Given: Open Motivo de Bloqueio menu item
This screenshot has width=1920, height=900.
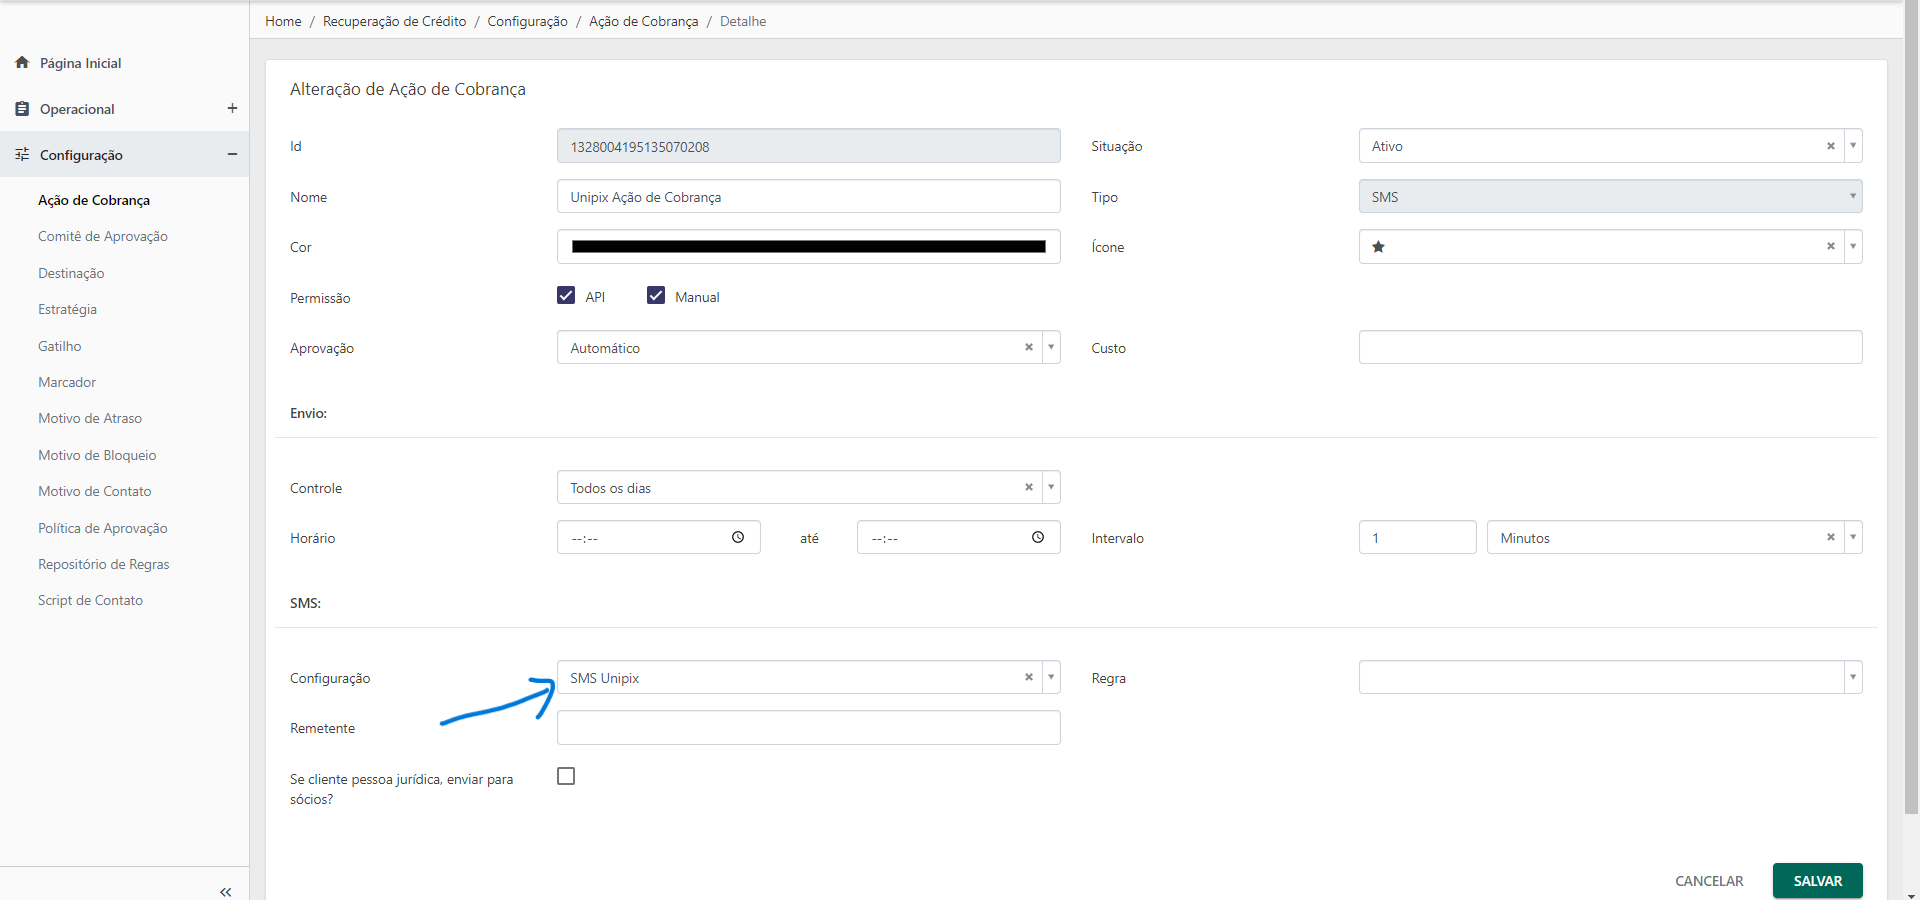Looking at the screenshot, I should [x=97, y=455].
